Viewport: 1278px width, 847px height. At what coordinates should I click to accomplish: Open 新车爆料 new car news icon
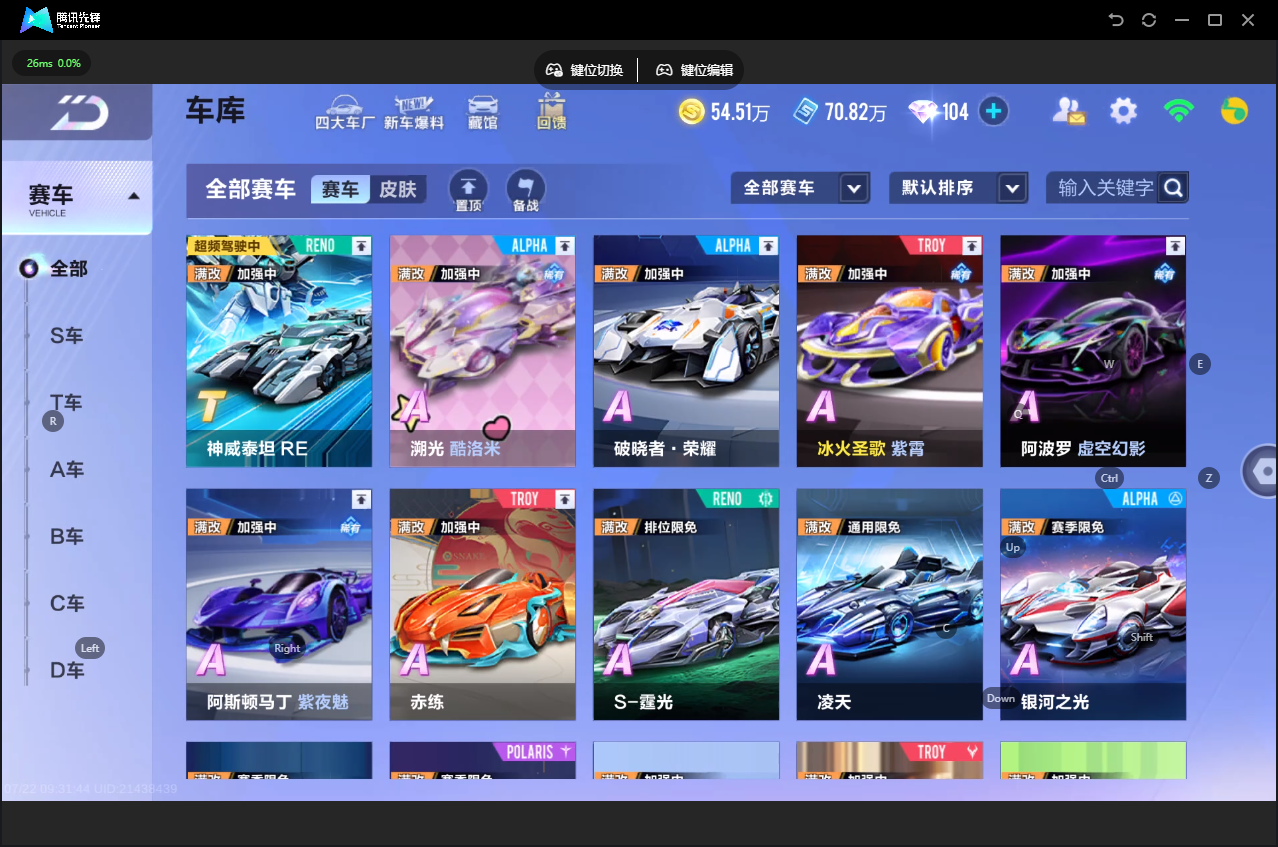414,112
